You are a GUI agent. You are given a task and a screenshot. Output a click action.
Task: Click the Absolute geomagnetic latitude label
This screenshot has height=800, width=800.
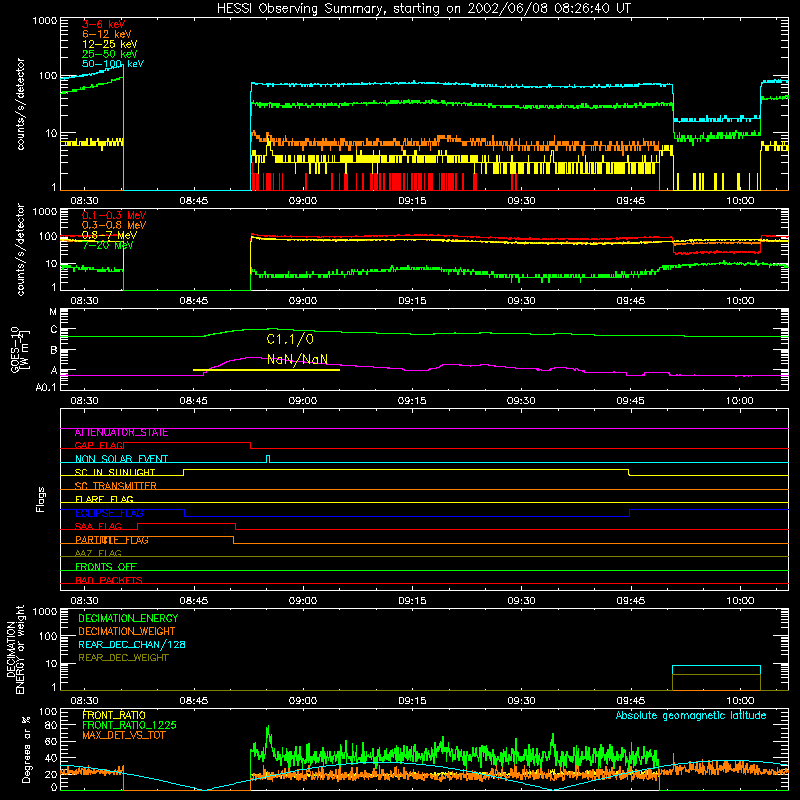click(691, 715)
